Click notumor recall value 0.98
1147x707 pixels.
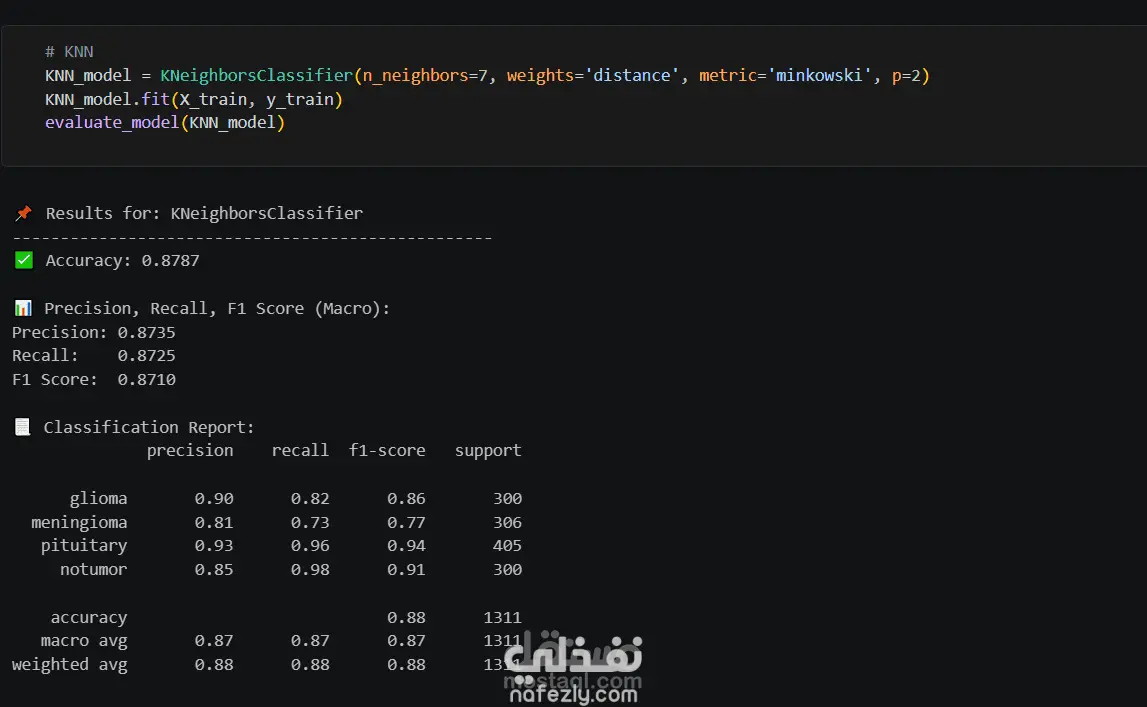pyautogui.click(x=310, y=570)
